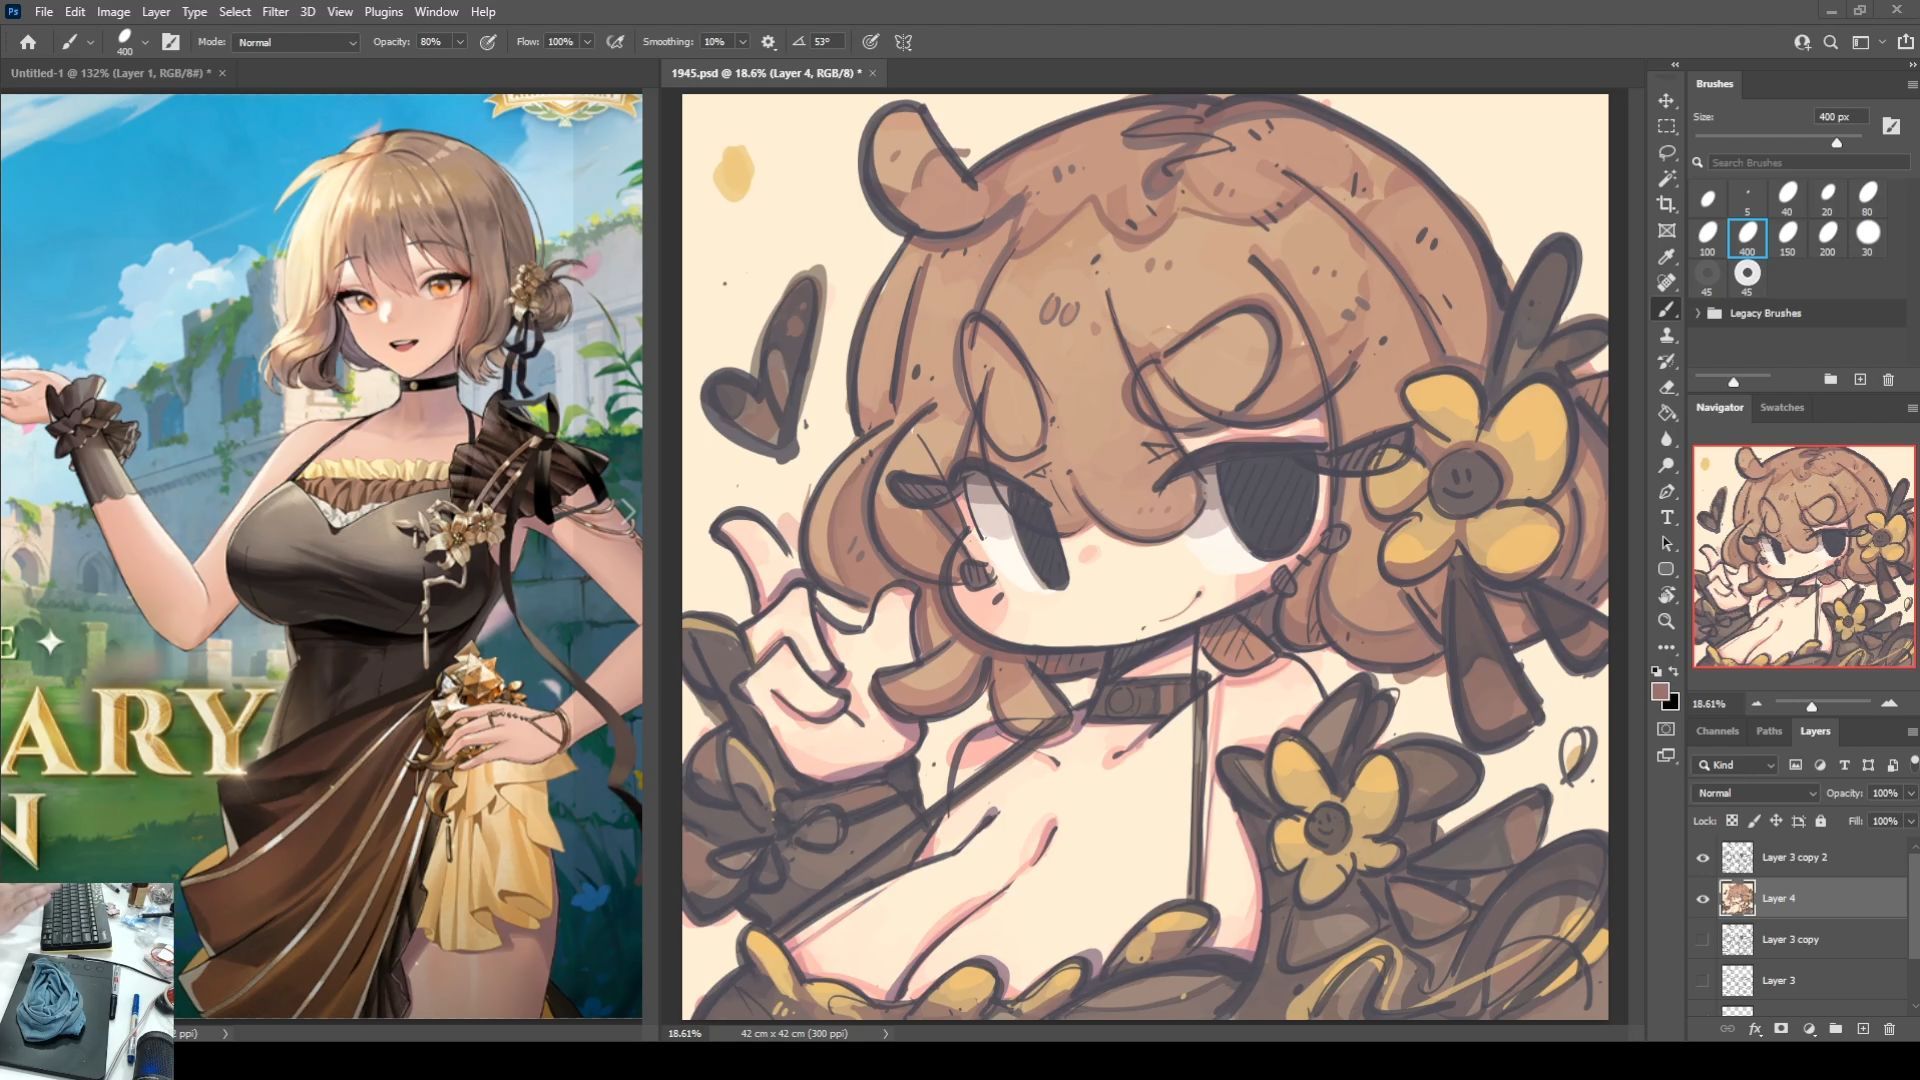Open the Smoothing dropdown arrow
The image size is (1920, 1080).
click(x=743, y=42)
